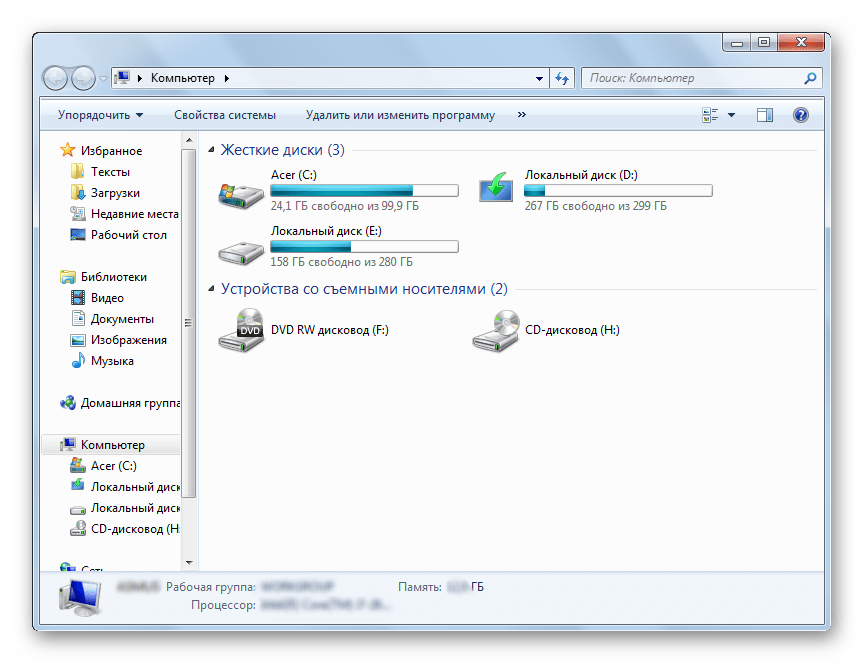Click sidebar scrollbar up arrow

[189, 140]
